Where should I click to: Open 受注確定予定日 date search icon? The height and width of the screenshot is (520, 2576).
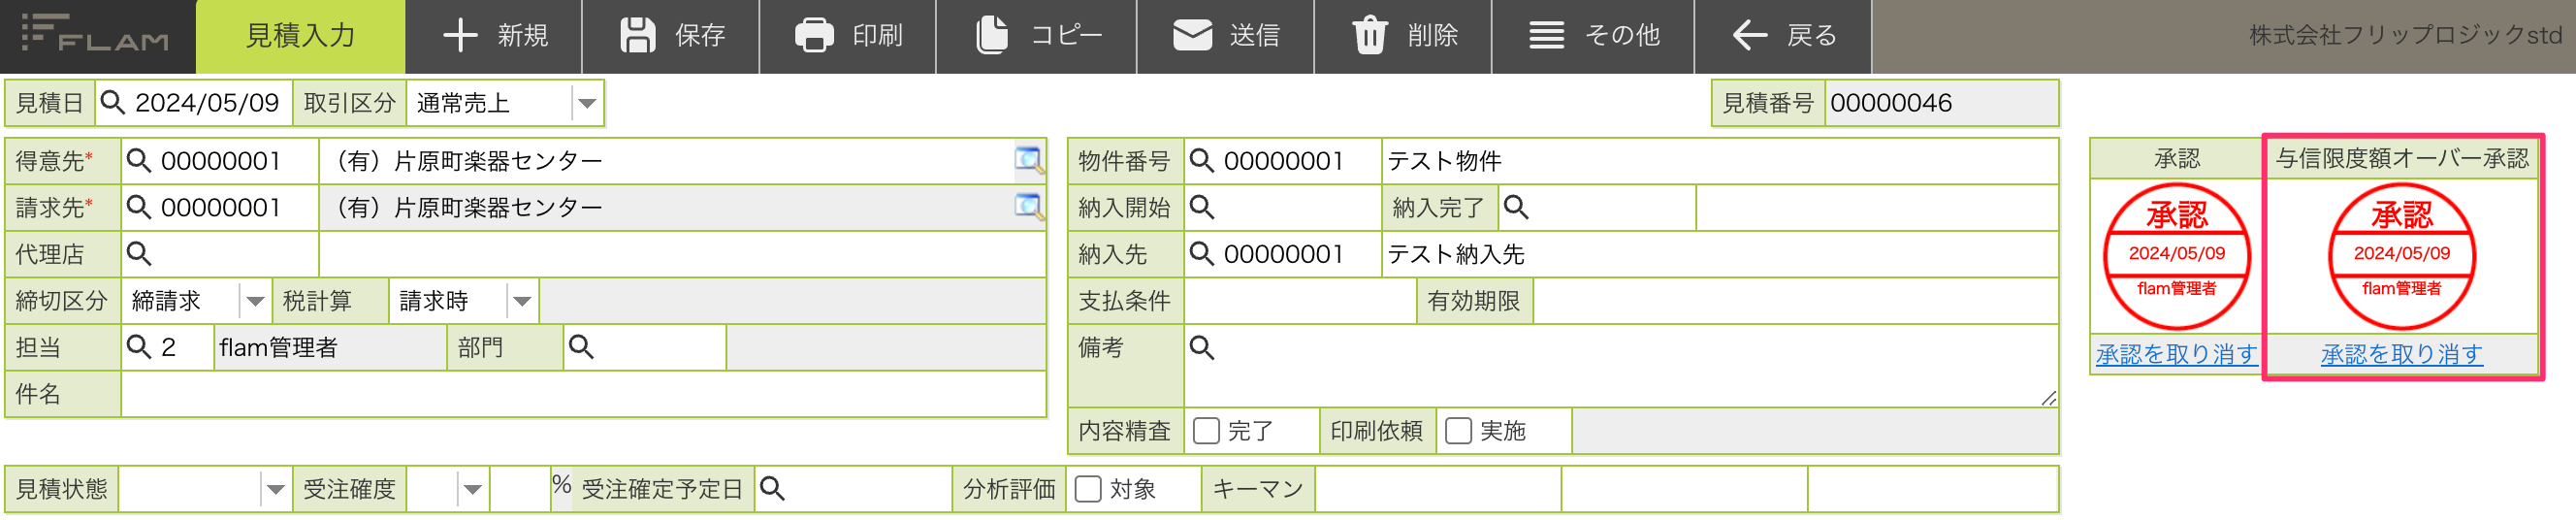point(773,488)
